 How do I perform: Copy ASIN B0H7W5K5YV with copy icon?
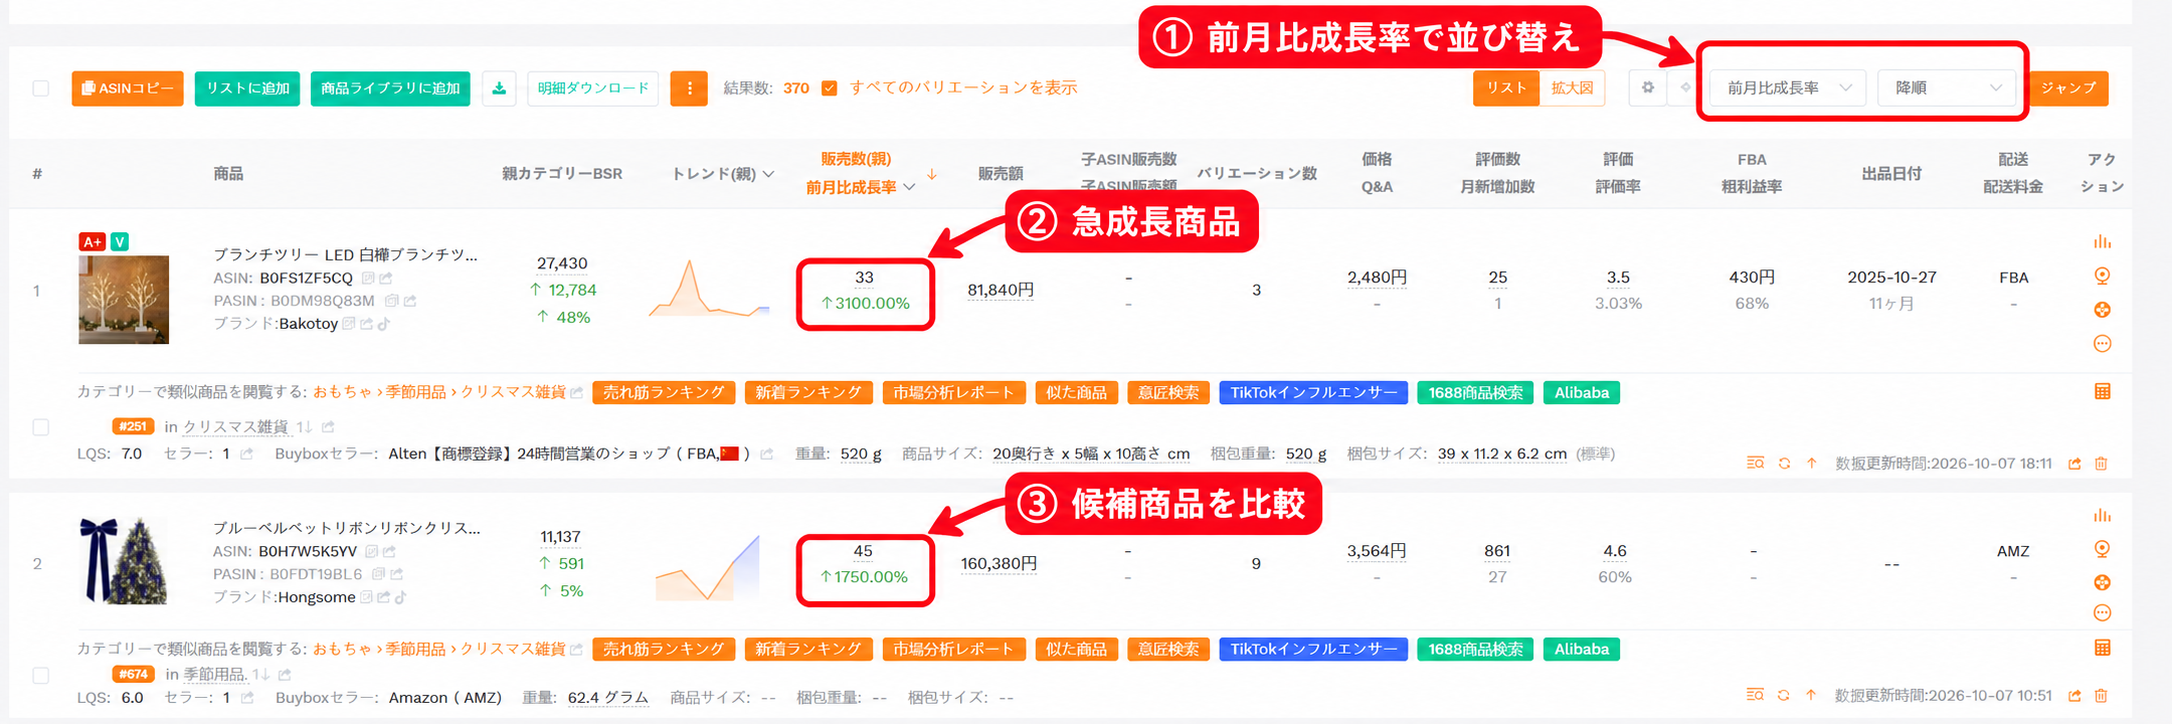click(x=371, y=551)
